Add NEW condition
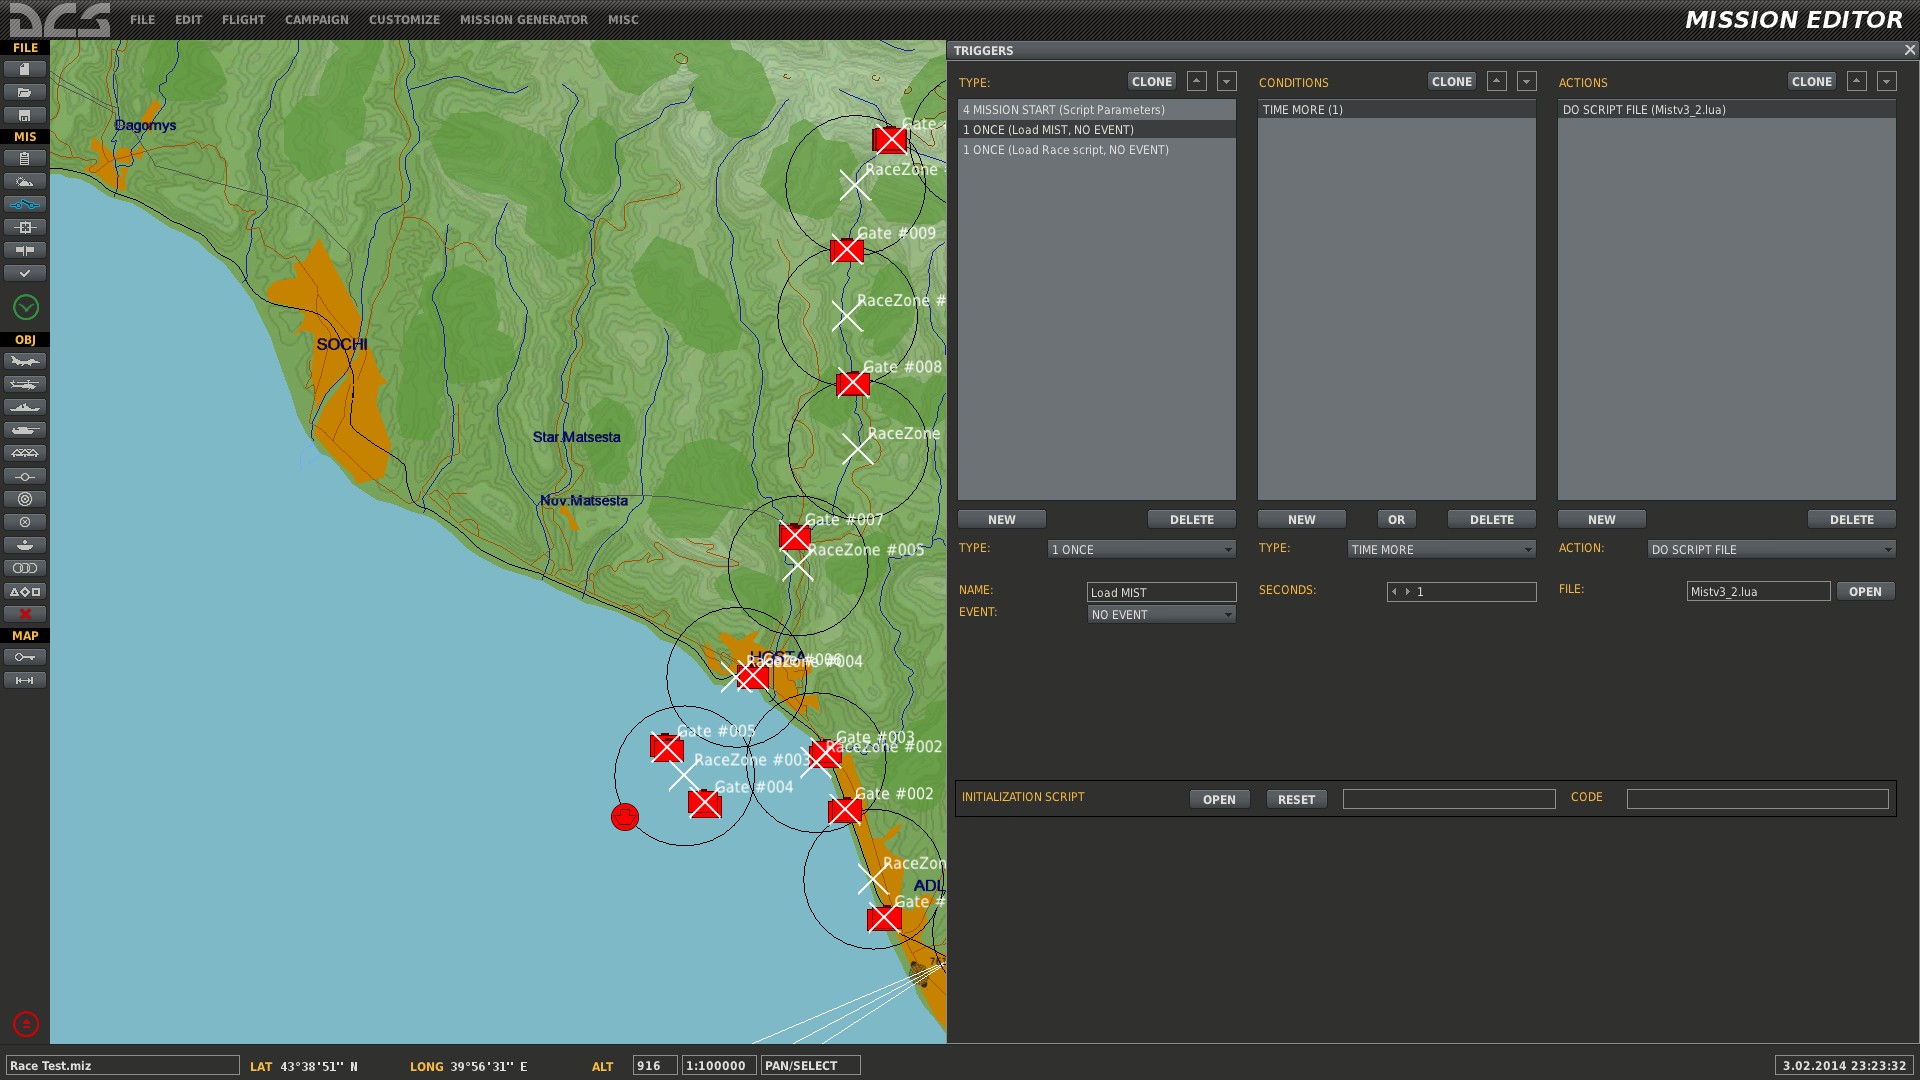The width and height of the screenshot is (1920, 1080). pyautogui.click(x=1302, y=519)
